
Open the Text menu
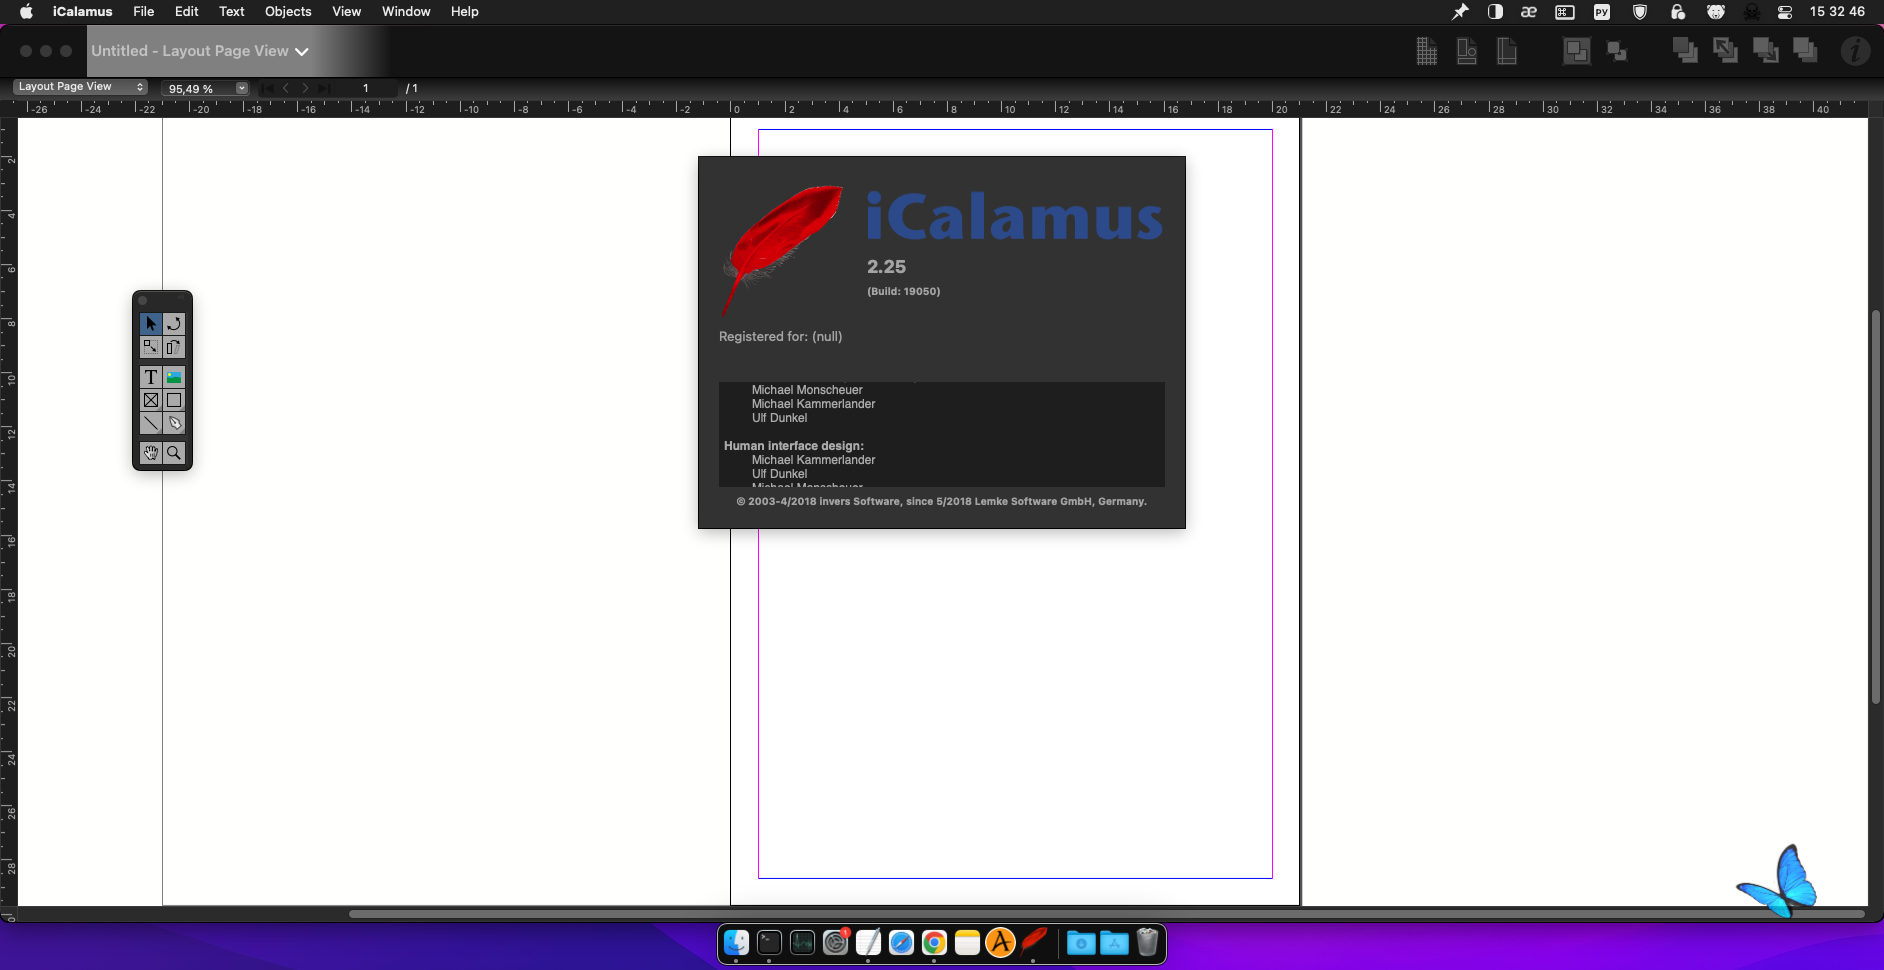pos(232,12)
